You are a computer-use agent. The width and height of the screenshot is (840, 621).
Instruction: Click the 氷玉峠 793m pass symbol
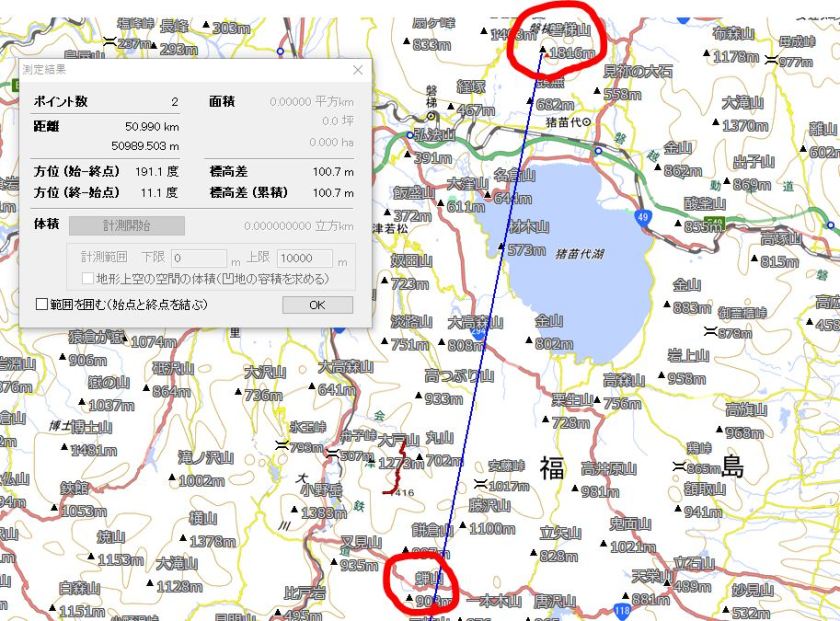pyautogui.click(x=280, y=446)
